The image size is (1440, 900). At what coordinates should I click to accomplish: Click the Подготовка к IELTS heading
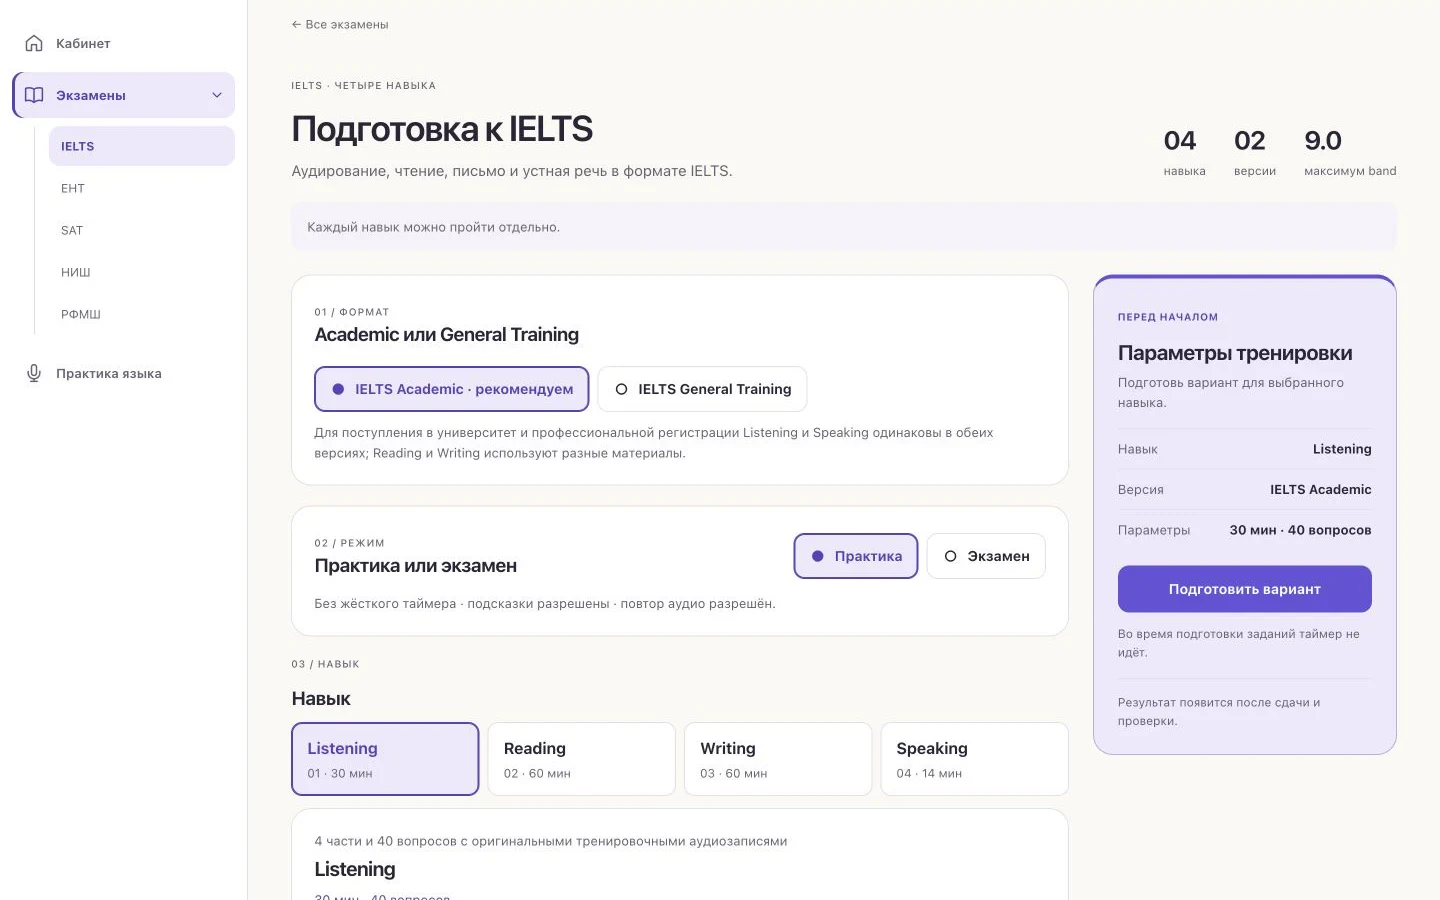point(442,129)
